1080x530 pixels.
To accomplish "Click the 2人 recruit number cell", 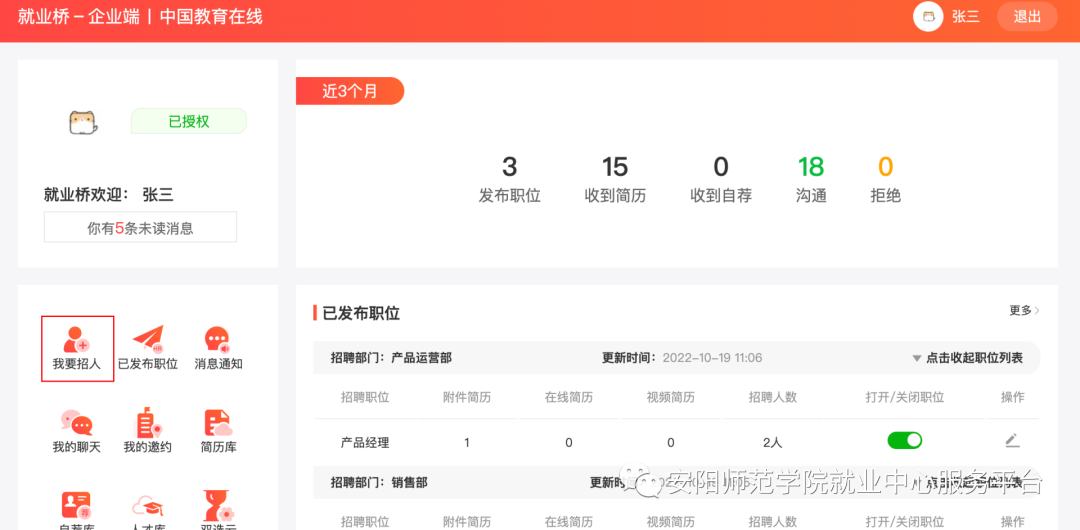I will tap(773, 443).
